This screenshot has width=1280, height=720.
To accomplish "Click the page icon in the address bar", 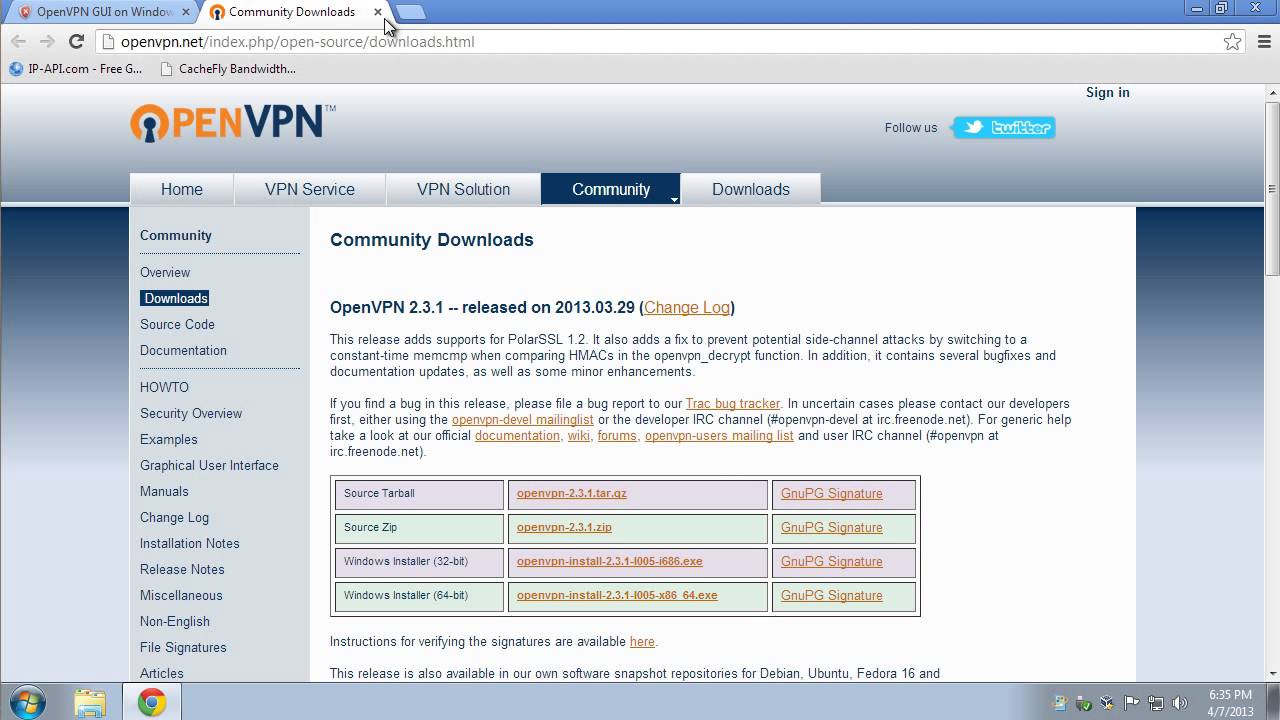I will point(109,42).
